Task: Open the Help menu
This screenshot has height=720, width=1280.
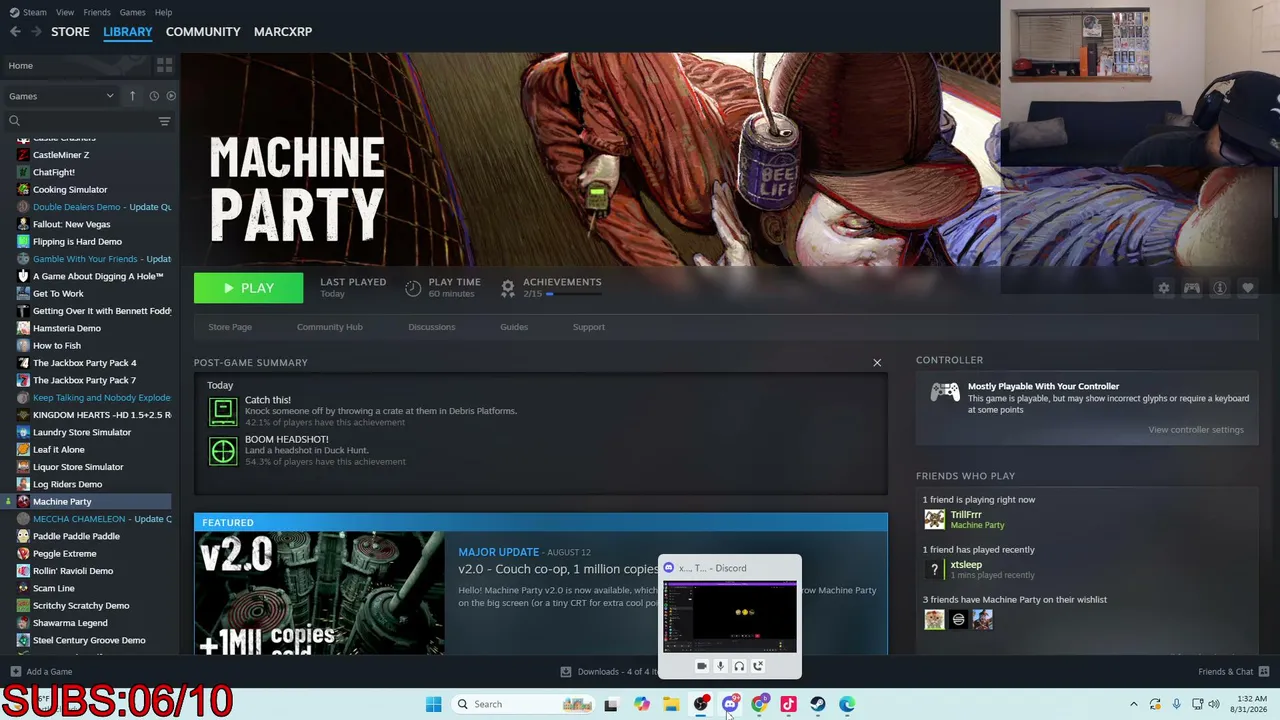Action: point(164,12)
